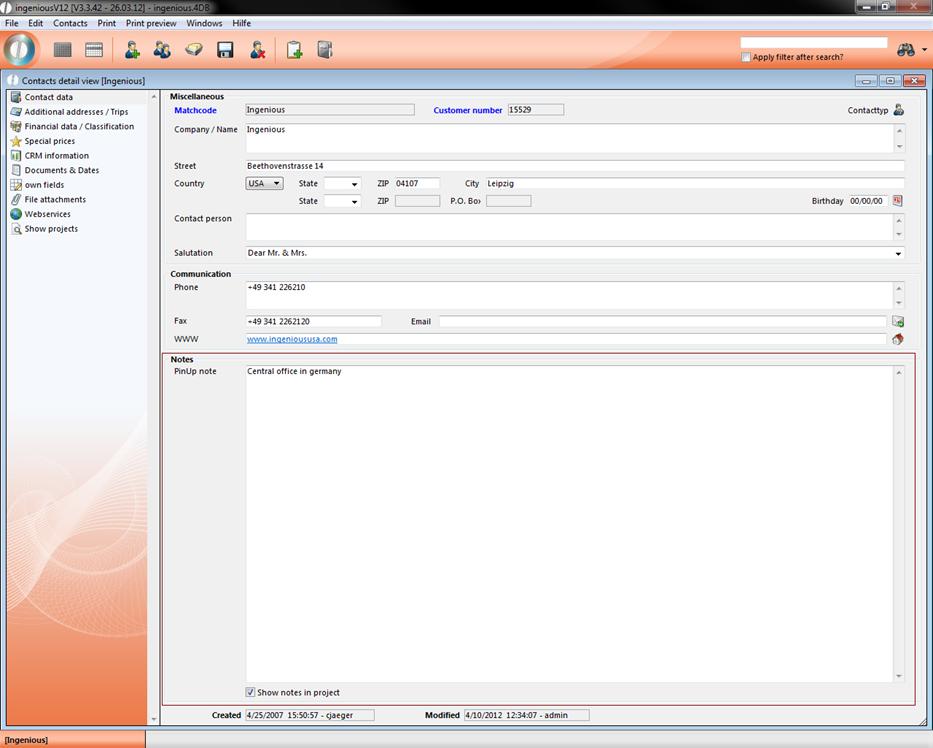Open the Contacttyp person icon

click(898, 110)
